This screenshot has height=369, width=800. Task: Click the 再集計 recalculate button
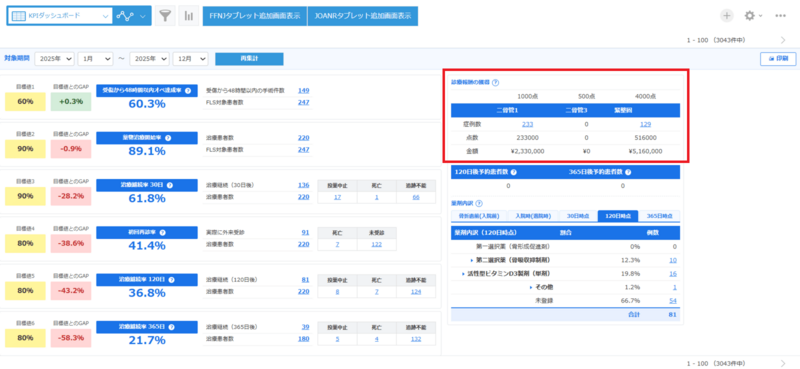point(249,59)
